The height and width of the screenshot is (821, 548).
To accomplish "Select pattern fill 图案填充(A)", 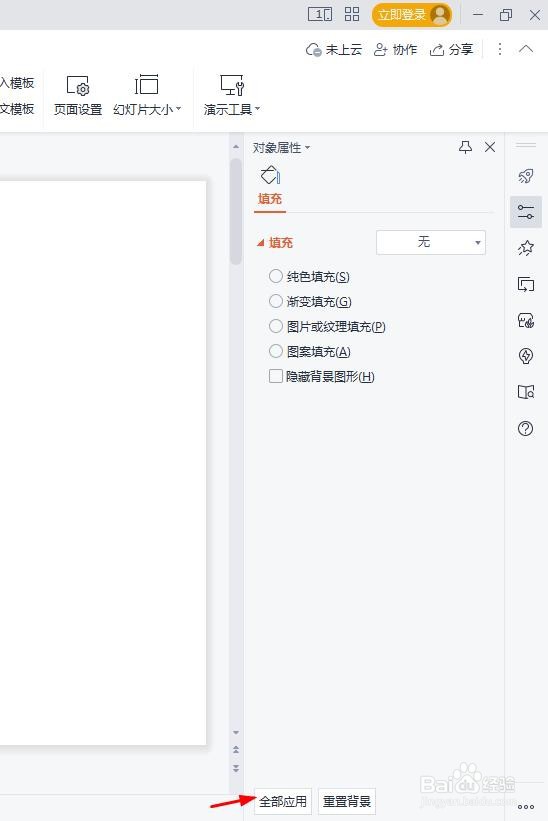I will [309, 351].
